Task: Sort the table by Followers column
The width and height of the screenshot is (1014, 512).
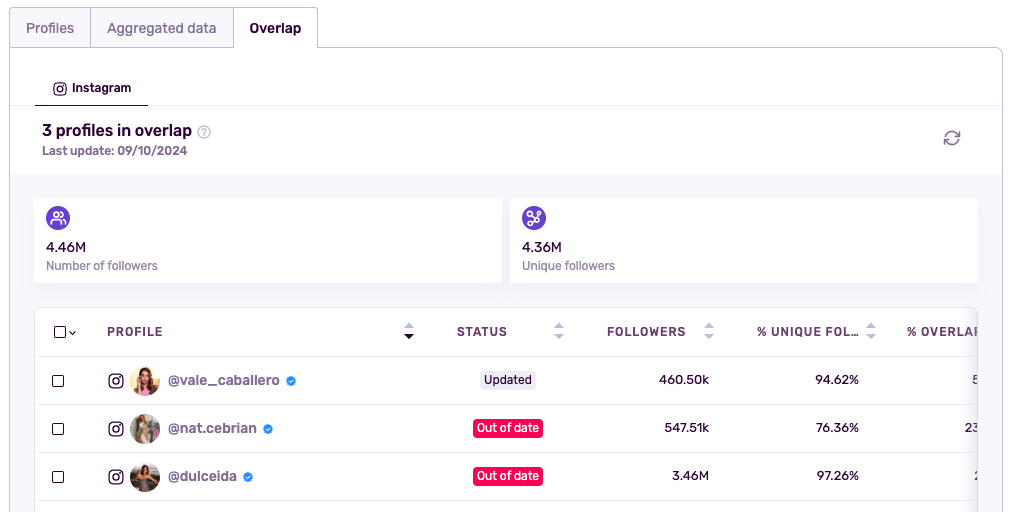Action: tap(709, 331)
